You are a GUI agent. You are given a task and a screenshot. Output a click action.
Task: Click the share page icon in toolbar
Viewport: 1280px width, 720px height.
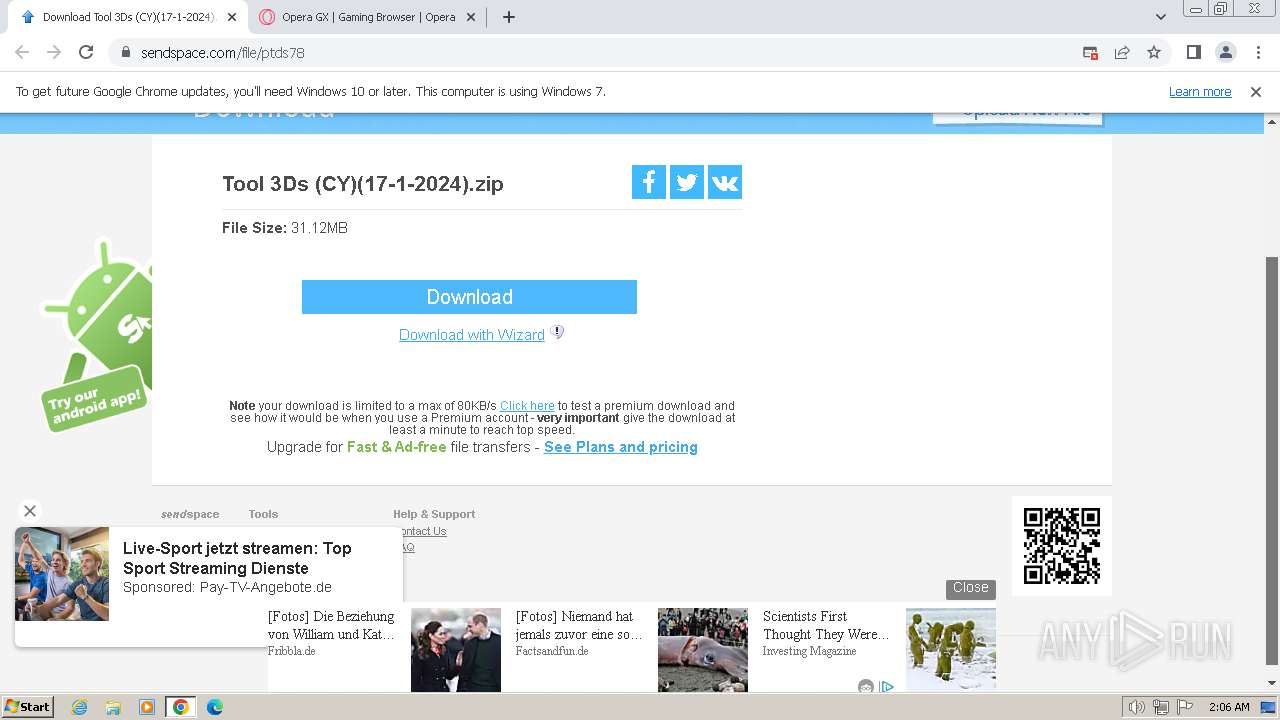(x=1122, y=52)
